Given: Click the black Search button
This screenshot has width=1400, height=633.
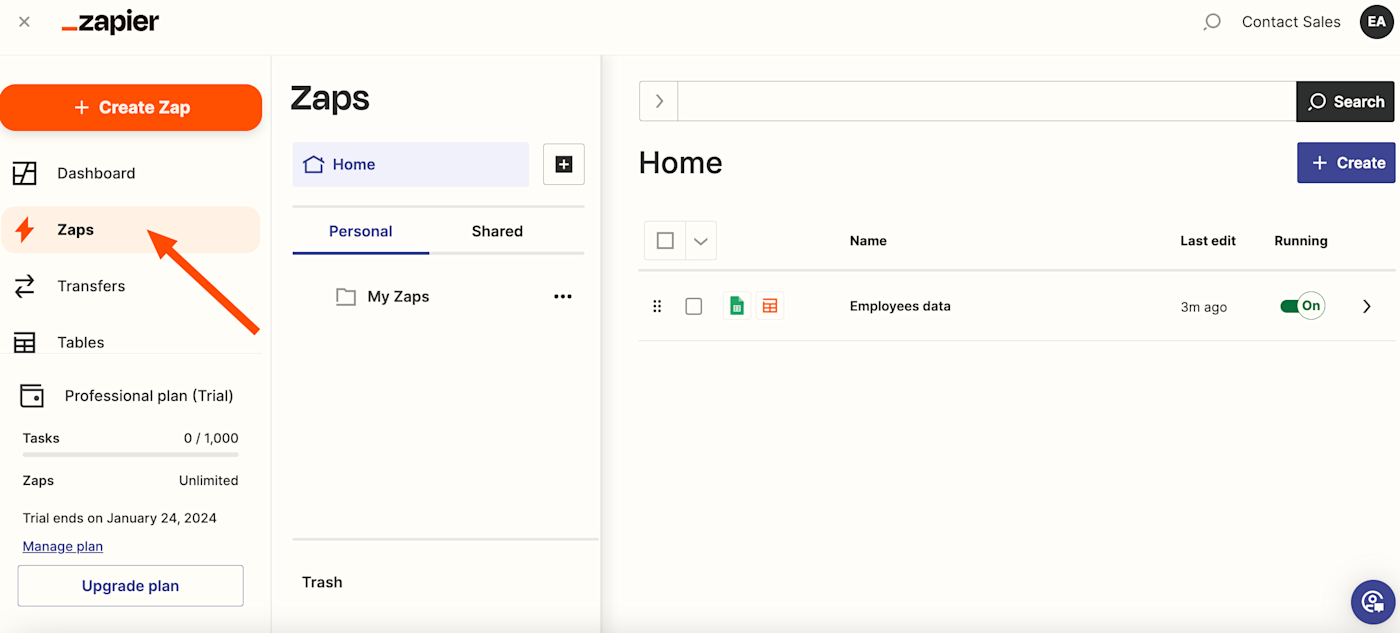Looking at the screenshot, I should click(x=1346, y=101).
